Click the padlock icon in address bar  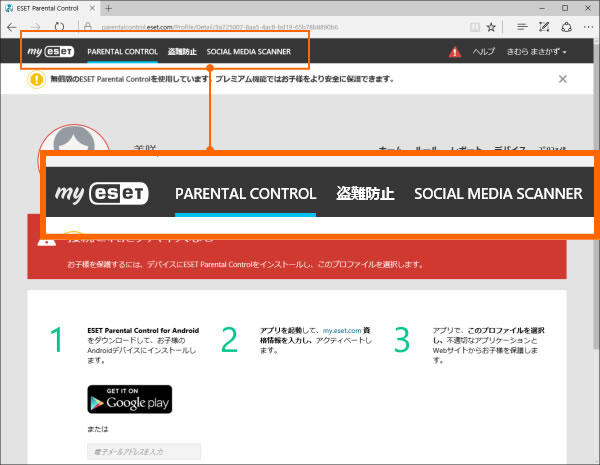tap(88, 27)
